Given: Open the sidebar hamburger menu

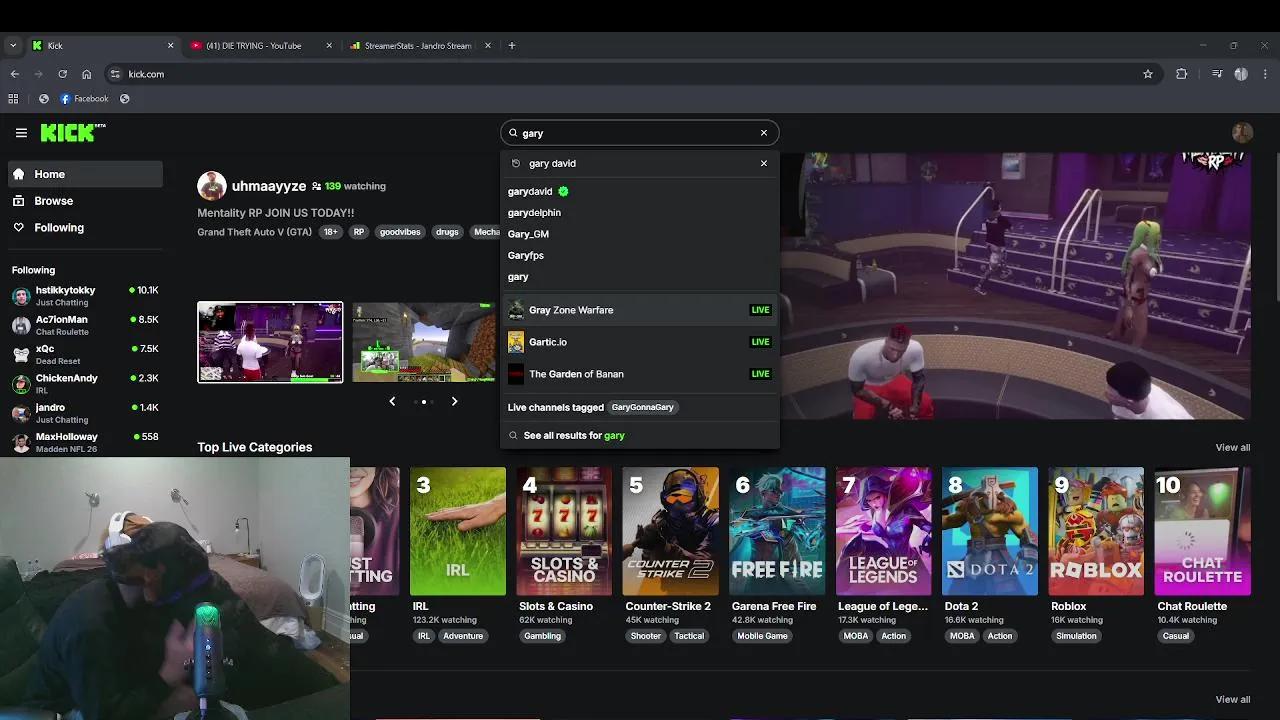Looking at the screenshot, I should tap(21, 132).
